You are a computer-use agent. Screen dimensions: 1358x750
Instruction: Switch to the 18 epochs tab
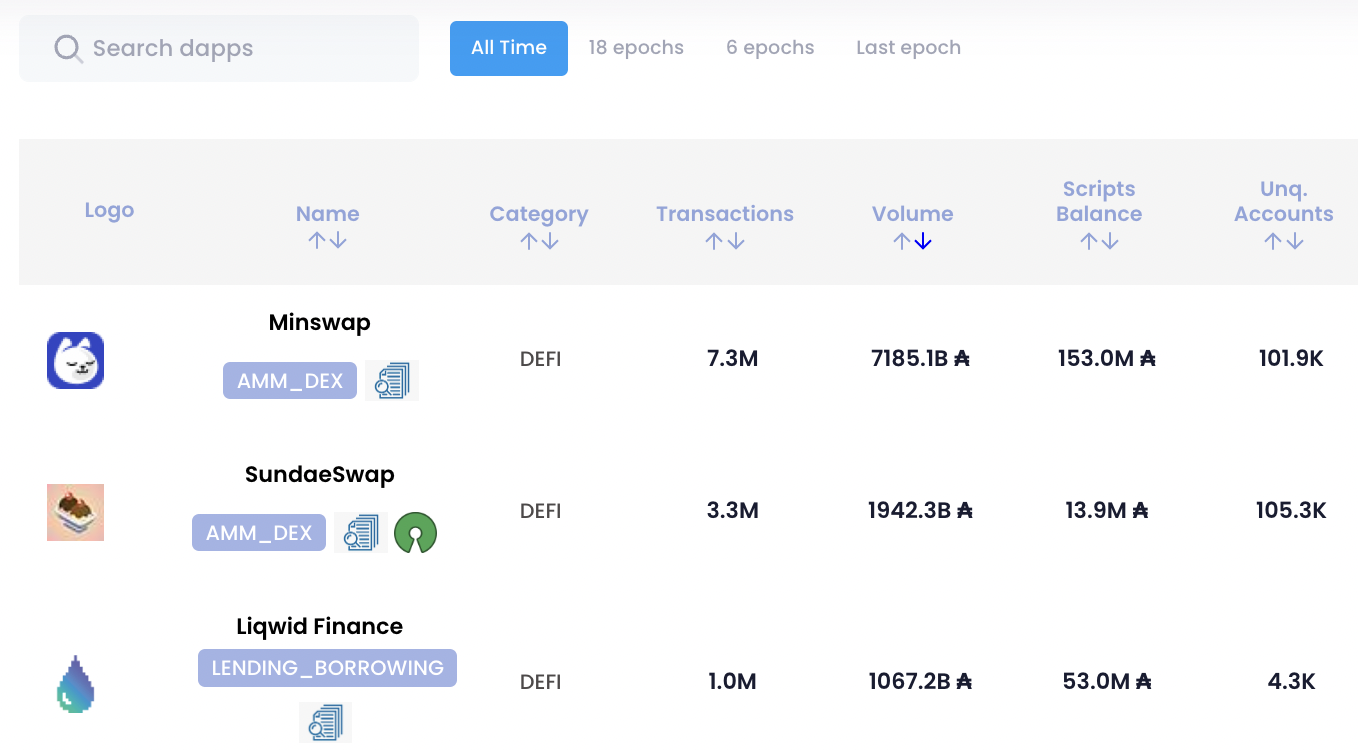[x=636, y=47]
